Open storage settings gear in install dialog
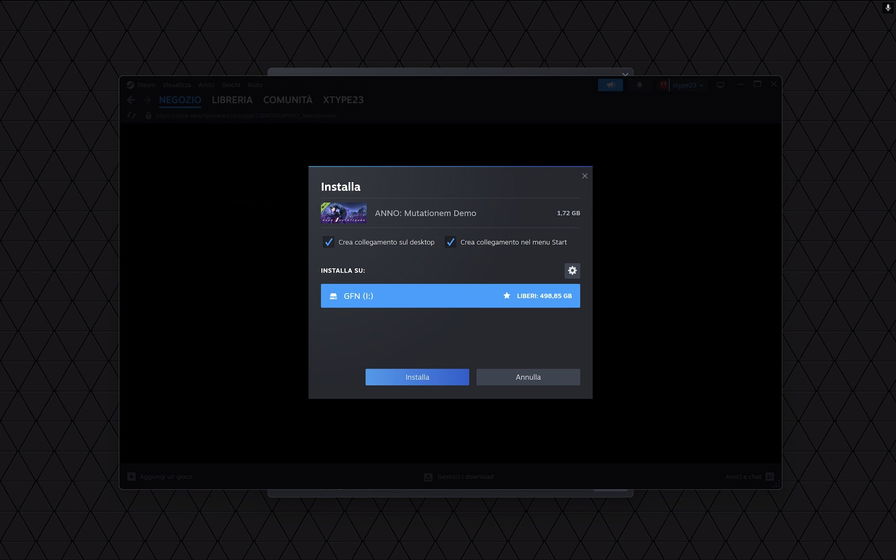The image size is (896, 560). 572,271
